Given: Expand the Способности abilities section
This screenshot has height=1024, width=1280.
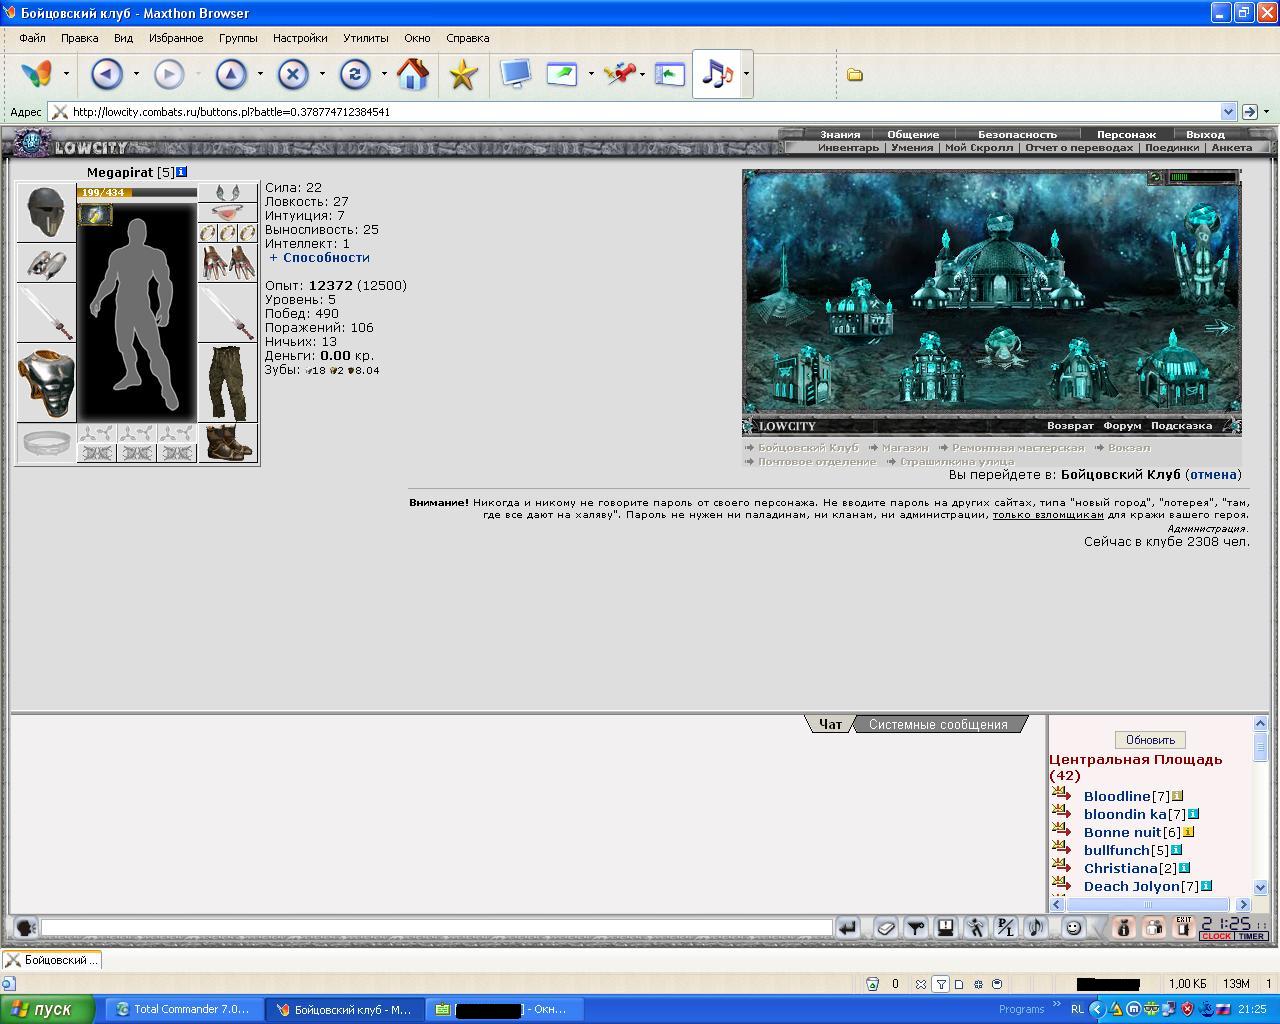Looking at the screenshot, I should tap(320, 257).
